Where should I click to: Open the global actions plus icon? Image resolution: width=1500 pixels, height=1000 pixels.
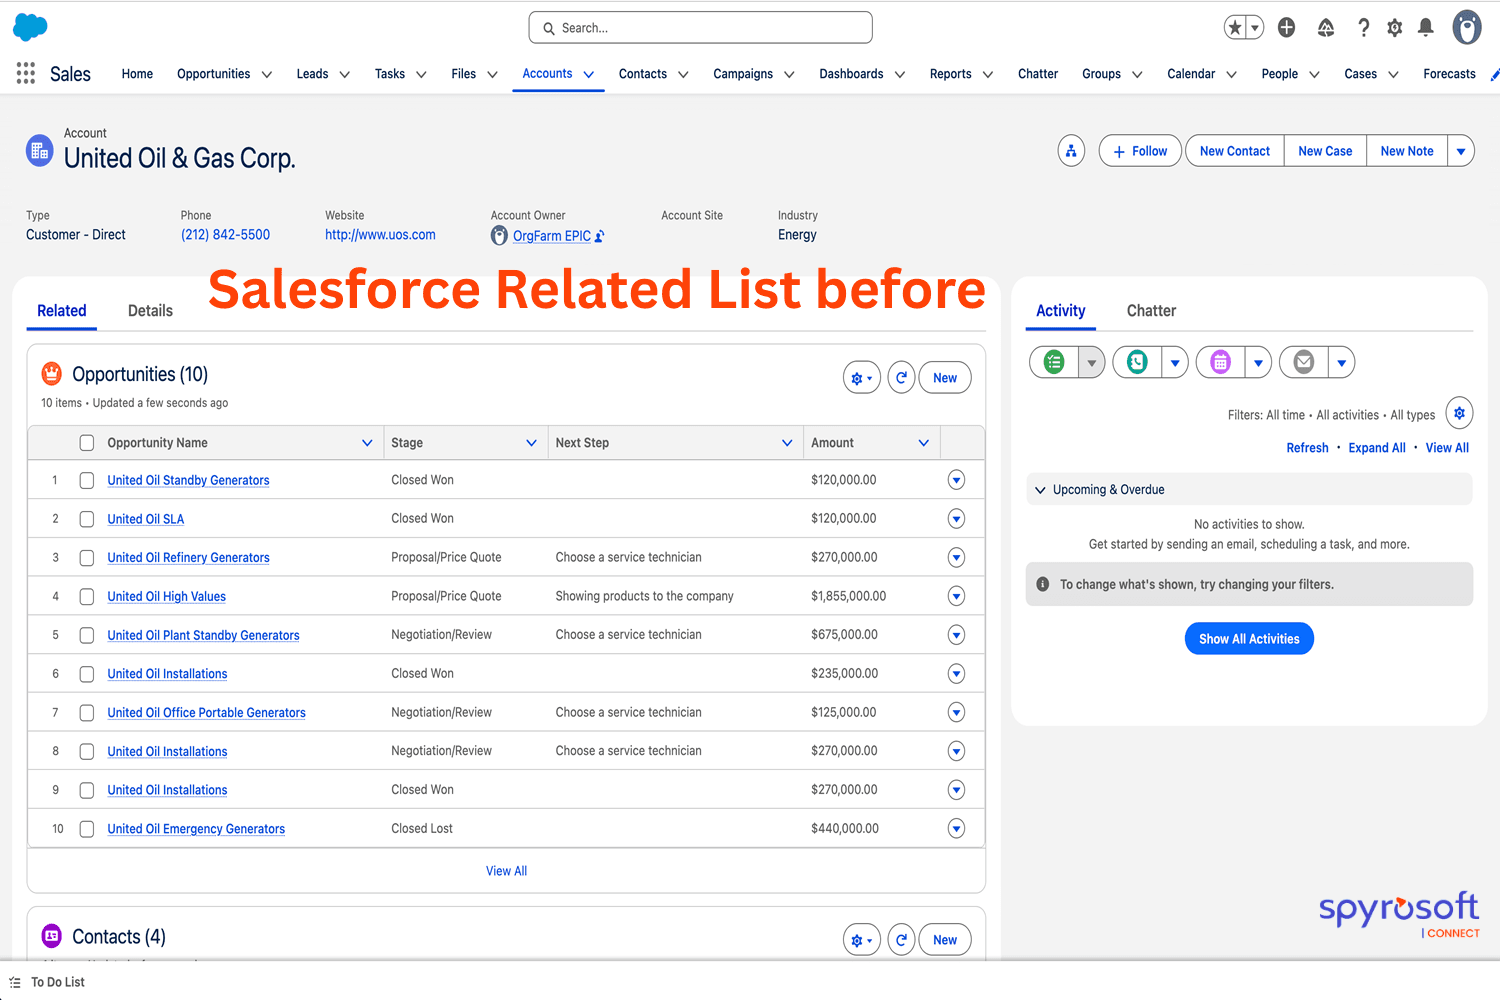click(x=1287, y=28)
